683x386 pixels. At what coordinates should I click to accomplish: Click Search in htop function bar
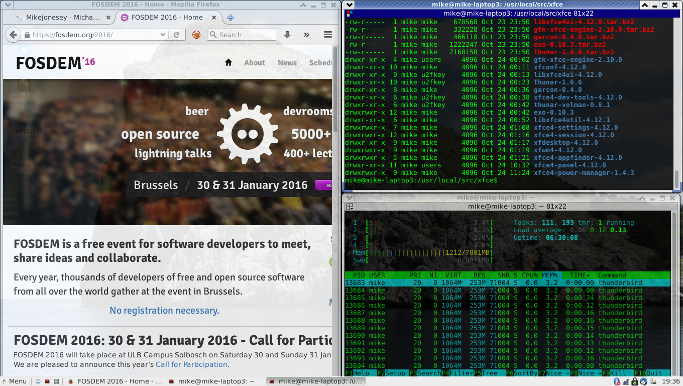428,373
